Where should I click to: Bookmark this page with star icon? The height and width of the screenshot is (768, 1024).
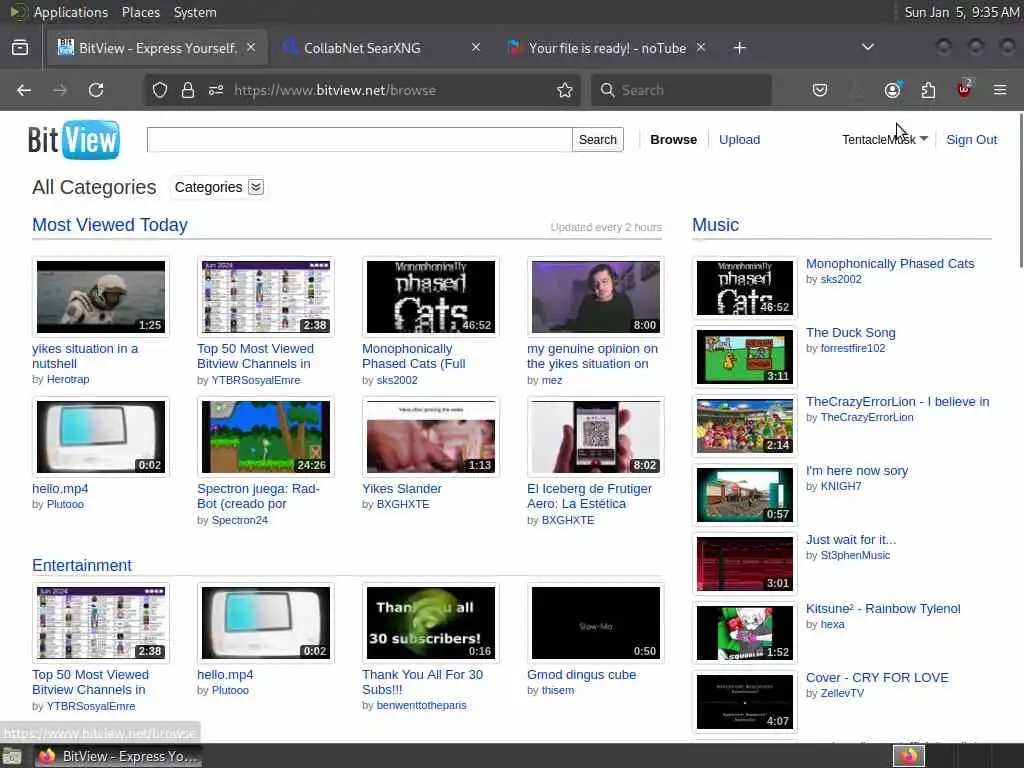(x=565, y=90)
